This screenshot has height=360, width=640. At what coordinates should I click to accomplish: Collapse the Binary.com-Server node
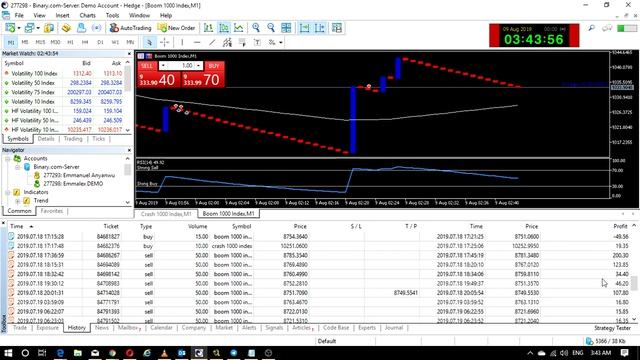[18, 167]
